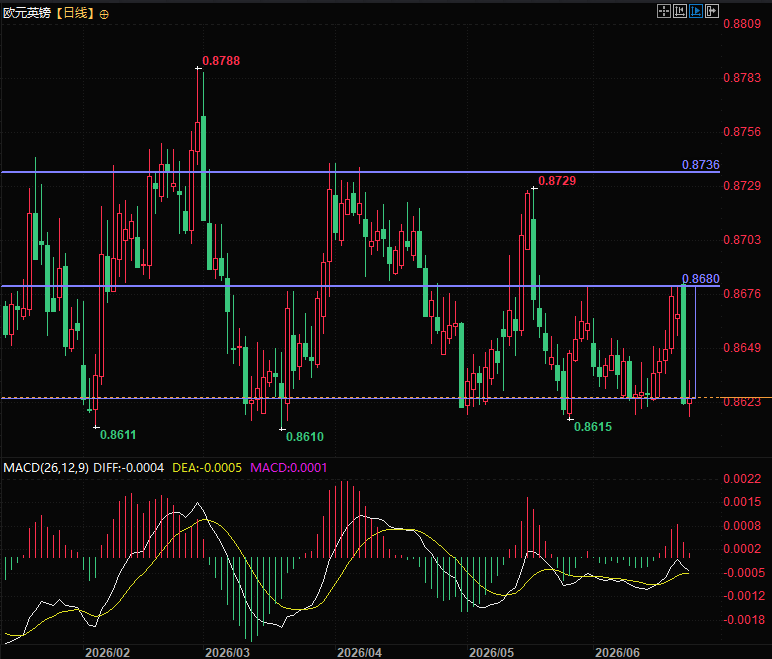Click the -0.0005 MACD axis label
772x659 pixels.
coord(743,573)
